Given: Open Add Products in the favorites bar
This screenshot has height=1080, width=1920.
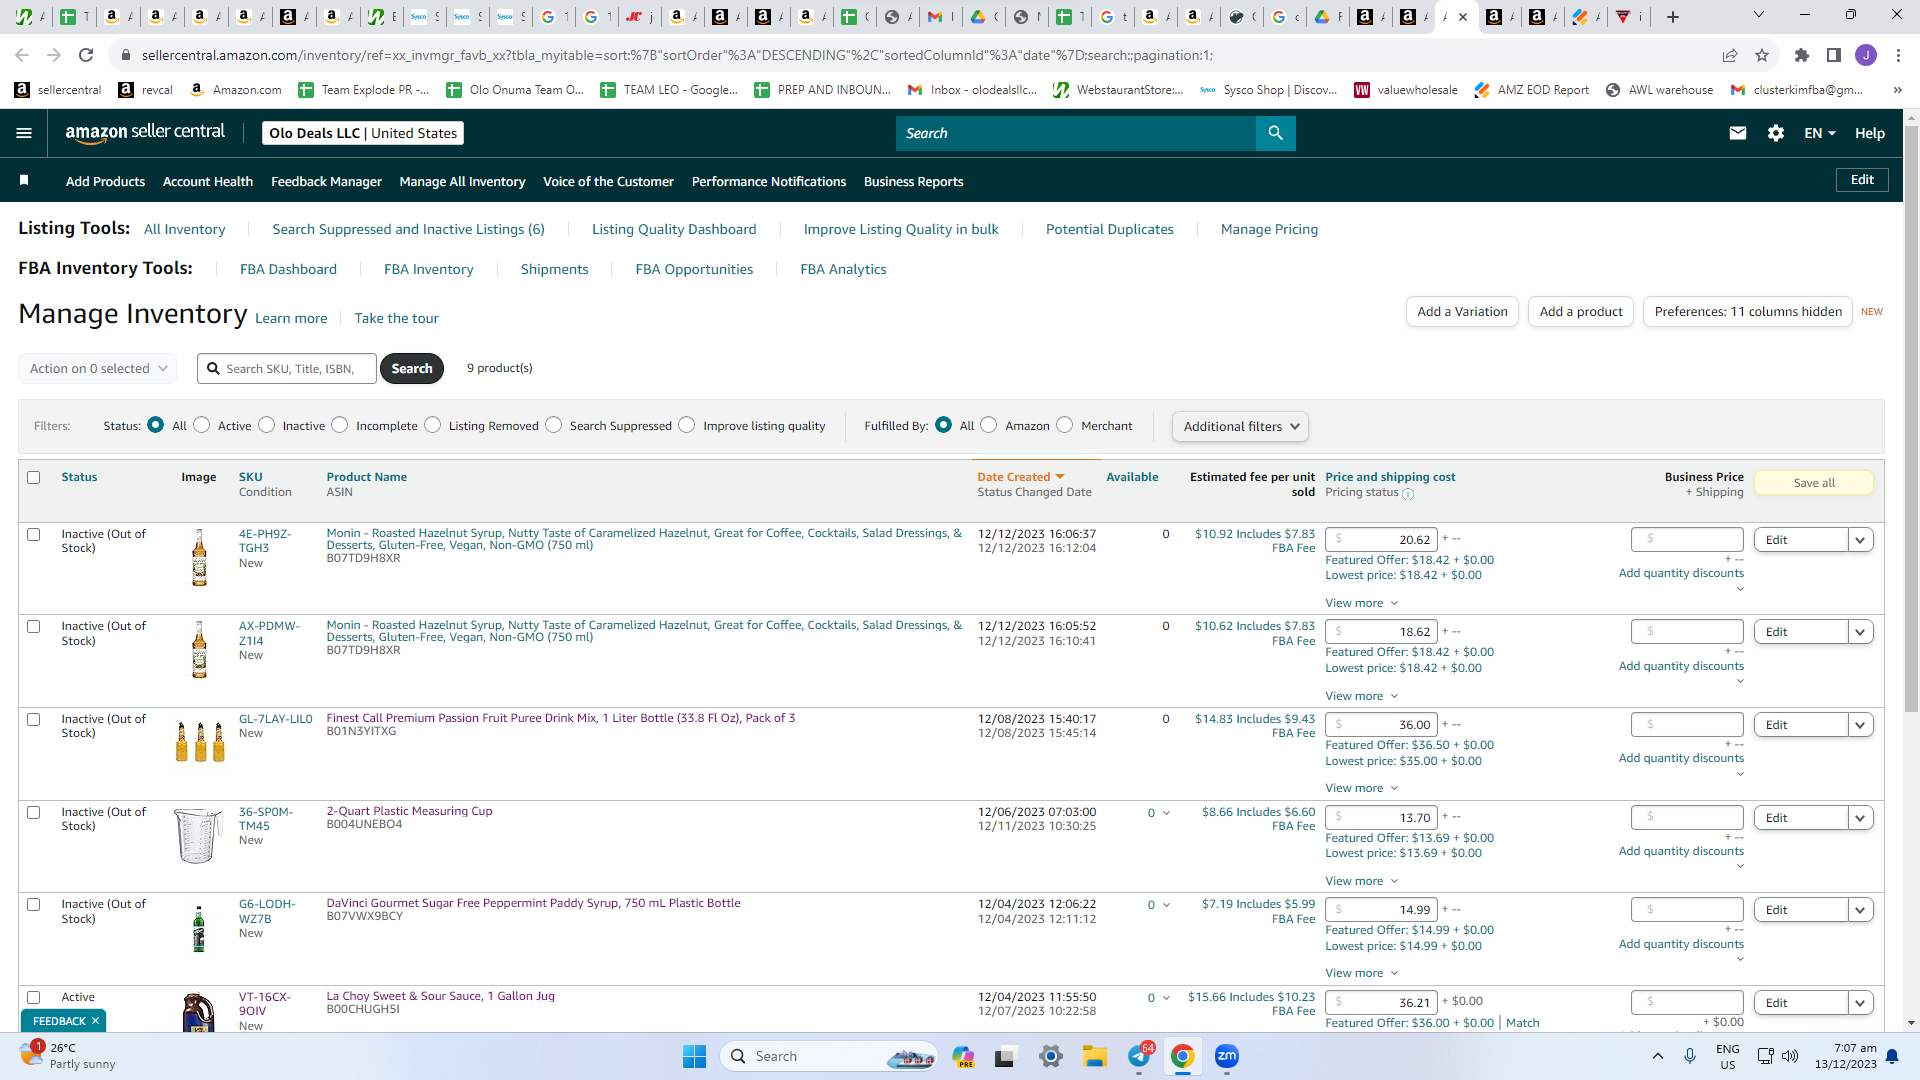Looking at the screenshot, I should (x=105, y=181).
